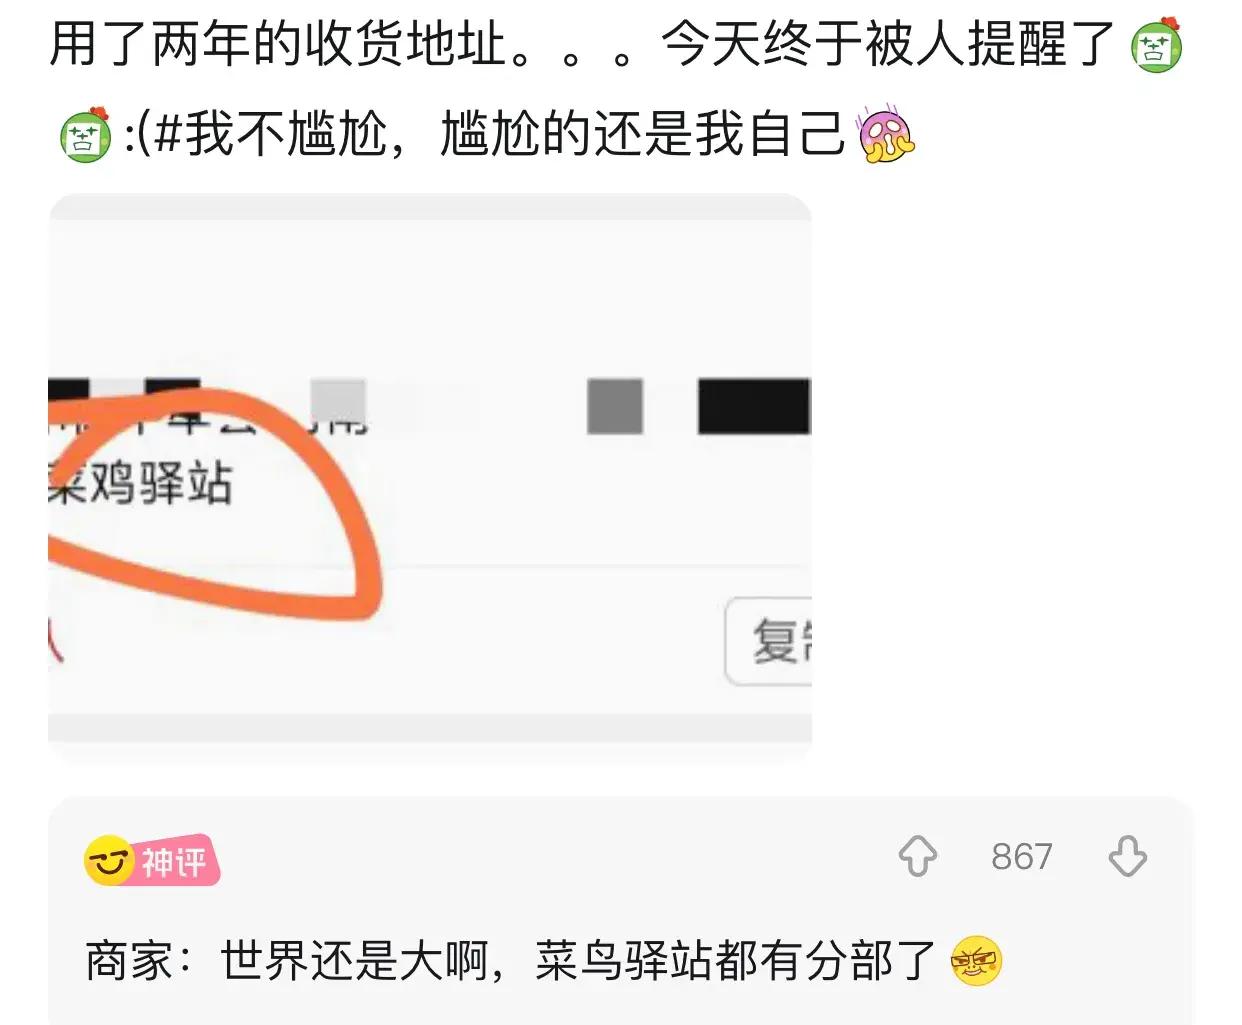Click the partially visible 复制 button in the image
Image resolution: width=1242 pixels, height=1025 pixels.
pos(768,641)
